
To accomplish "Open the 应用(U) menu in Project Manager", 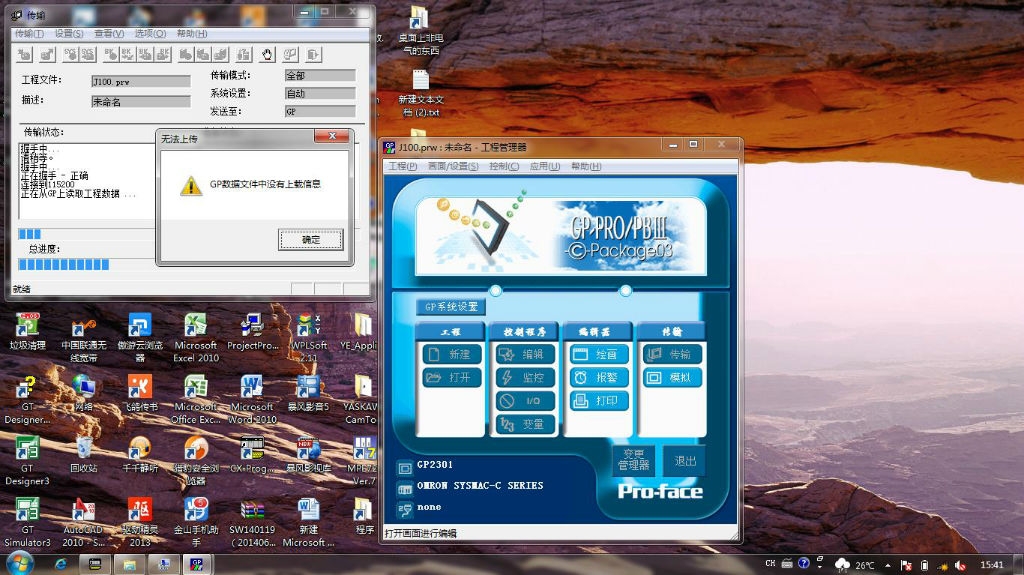I will [x=545, y=166].
